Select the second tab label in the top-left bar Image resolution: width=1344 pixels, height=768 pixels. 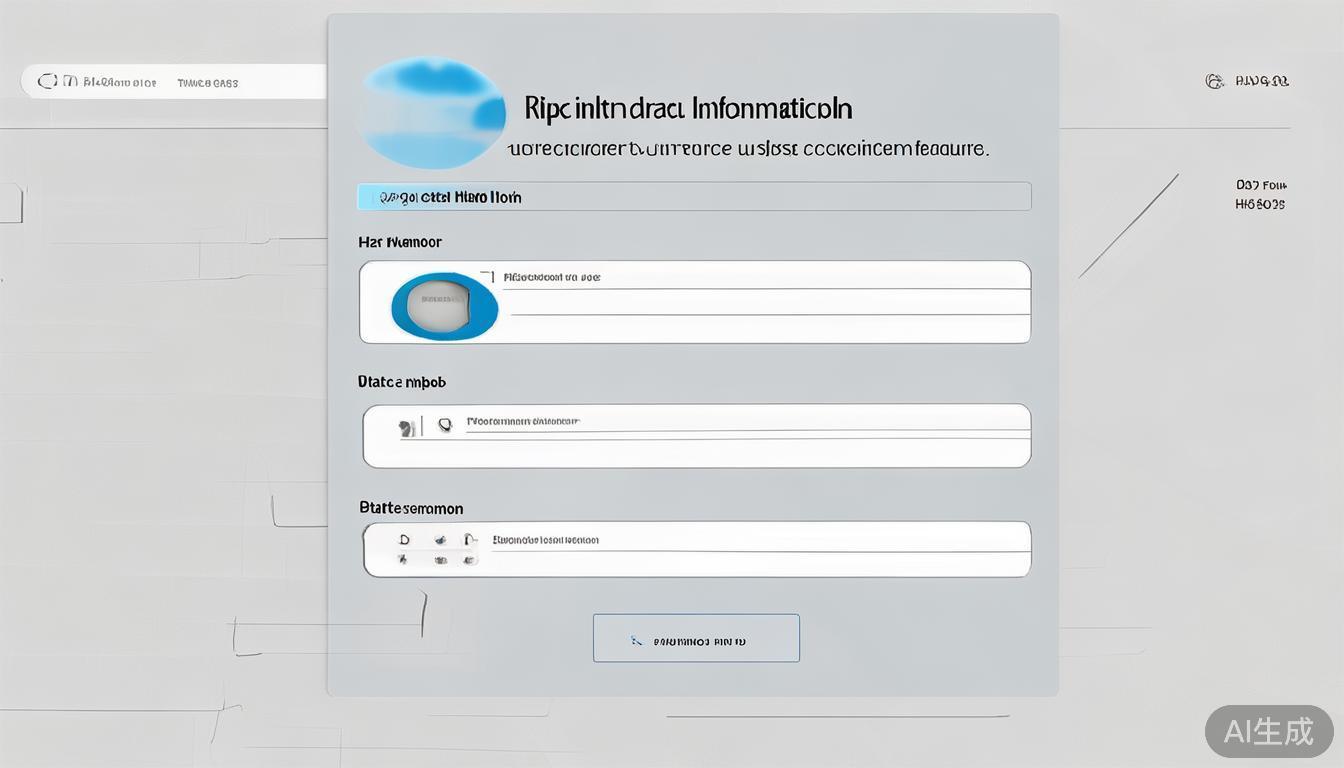pos(208,83)
